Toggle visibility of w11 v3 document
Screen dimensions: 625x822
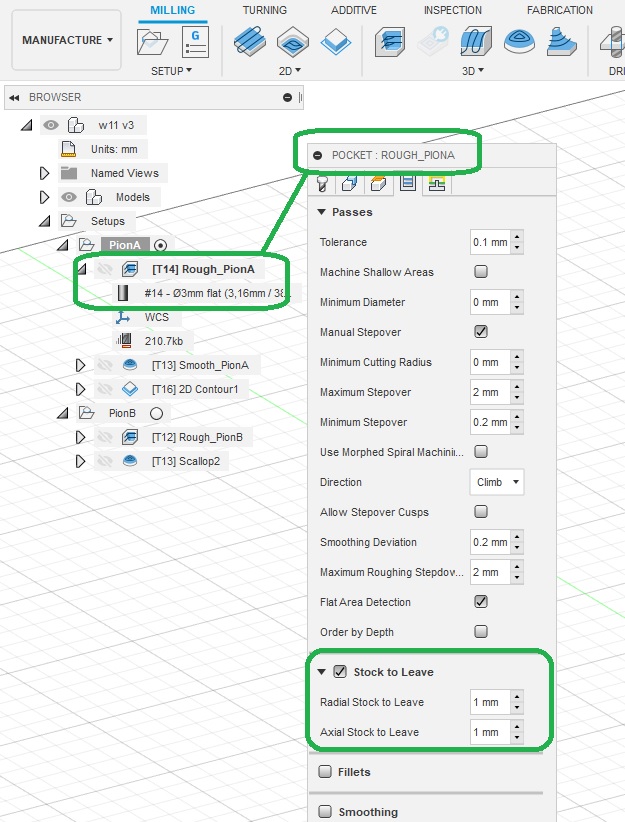[x=51, y=125]
